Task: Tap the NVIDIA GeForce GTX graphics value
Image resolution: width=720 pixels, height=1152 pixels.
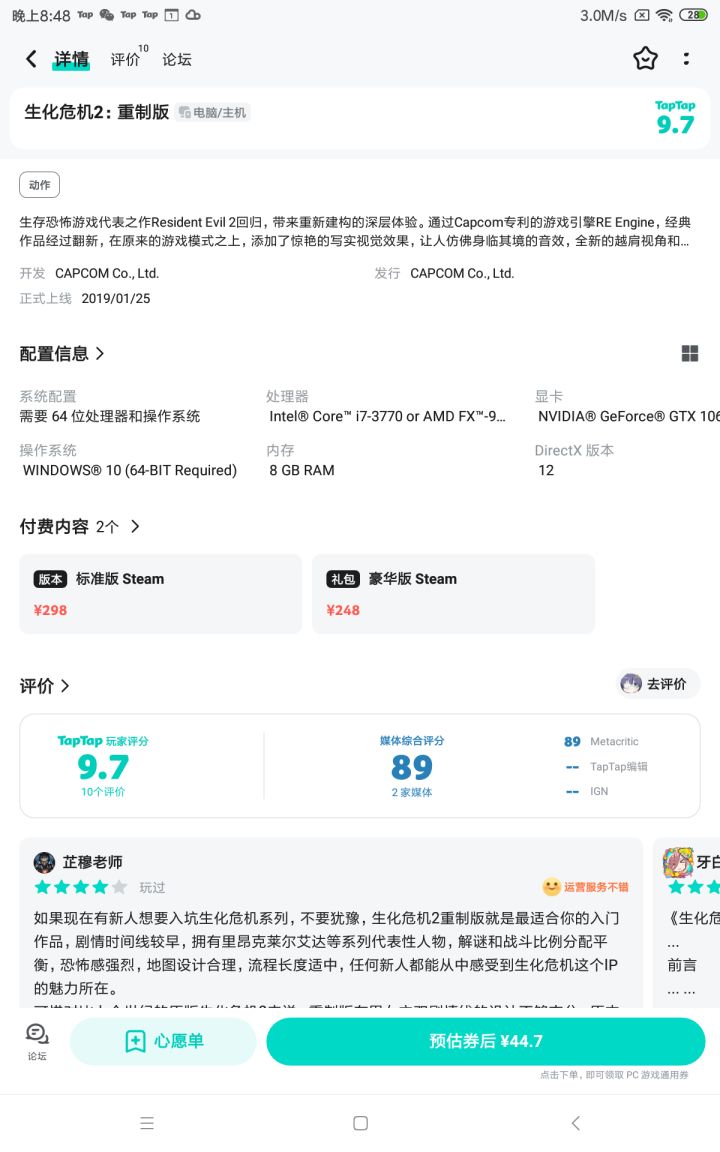Action: [629, 416]
